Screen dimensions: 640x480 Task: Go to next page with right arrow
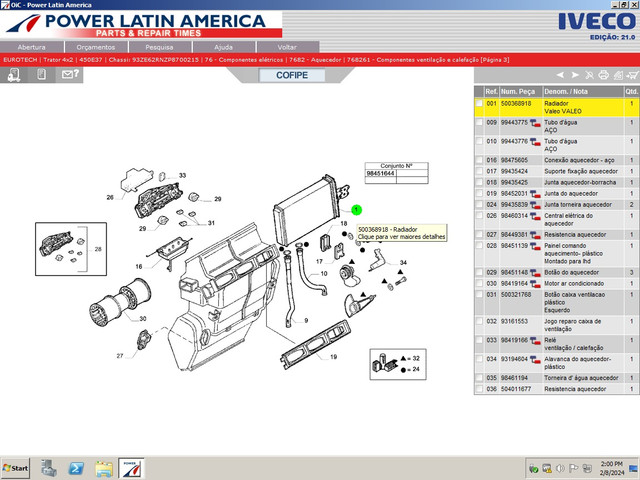coord(575,75)
